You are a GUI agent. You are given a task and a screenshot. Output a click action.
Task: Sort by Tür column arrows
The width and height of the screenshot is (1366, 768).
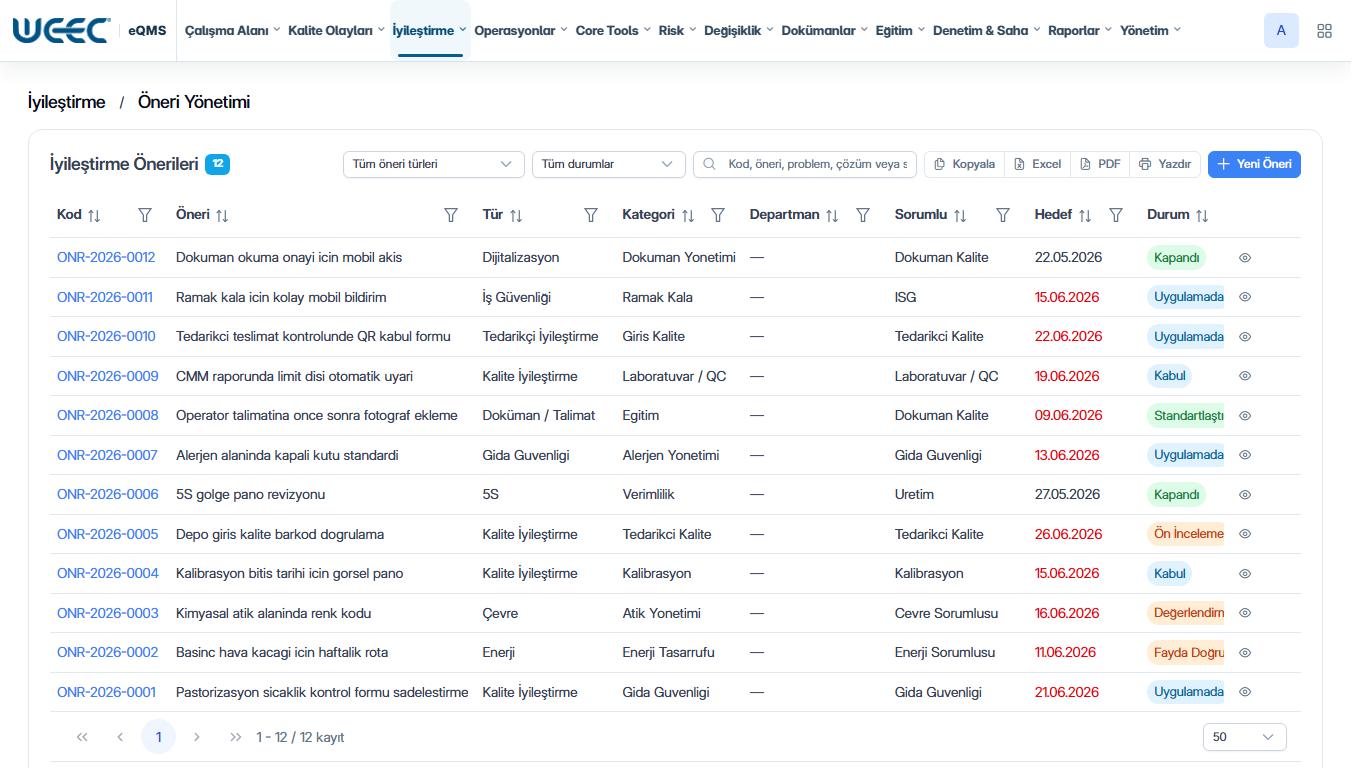click(x=516, y=215)
